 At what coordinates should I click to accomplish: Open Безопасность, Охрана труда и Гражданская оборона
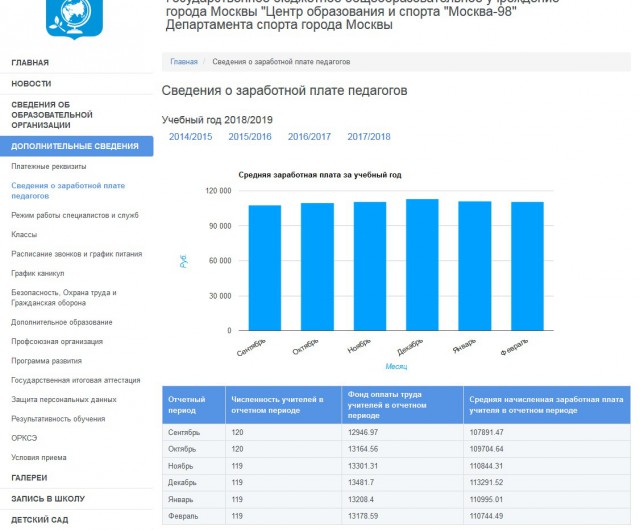pos(64,298)
